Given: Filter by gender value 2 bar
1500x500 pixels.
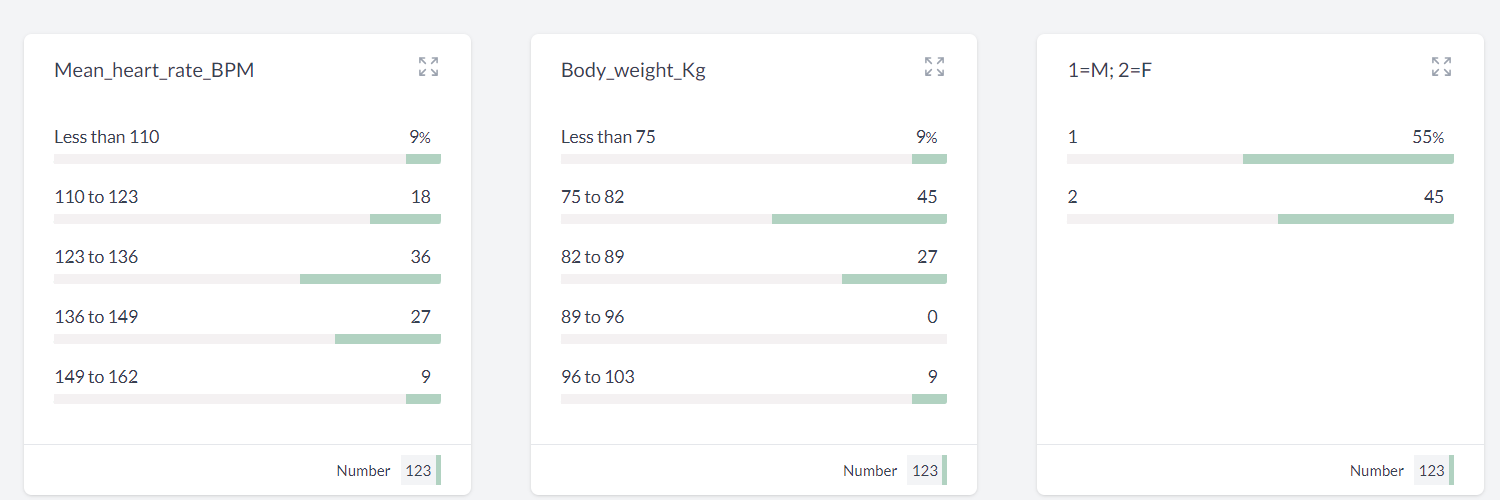Looking at the screenshot, I should pyautogui.click(x=1260, y=219).
